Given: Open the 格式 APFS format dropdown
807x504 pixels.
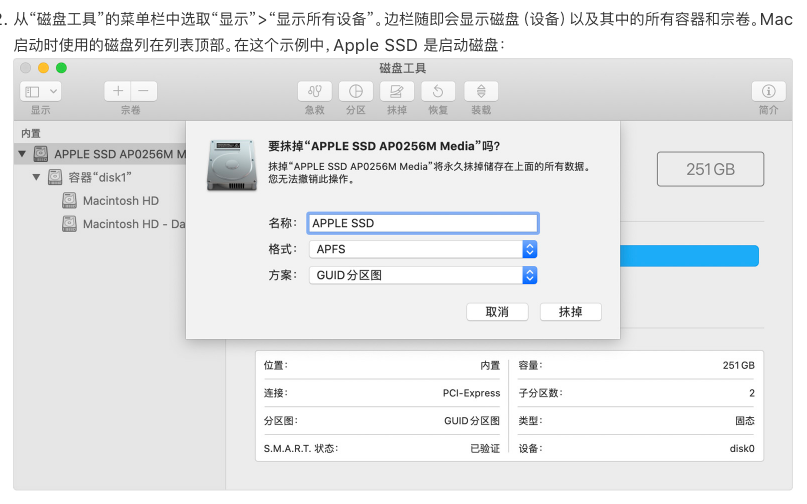Looking at the screenshot, I should (423, 249).
